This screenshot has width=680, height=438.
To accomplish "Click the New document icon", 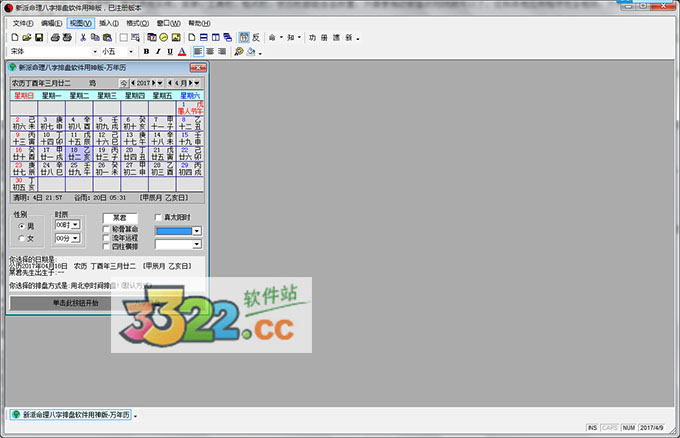I will click(15, 38).
